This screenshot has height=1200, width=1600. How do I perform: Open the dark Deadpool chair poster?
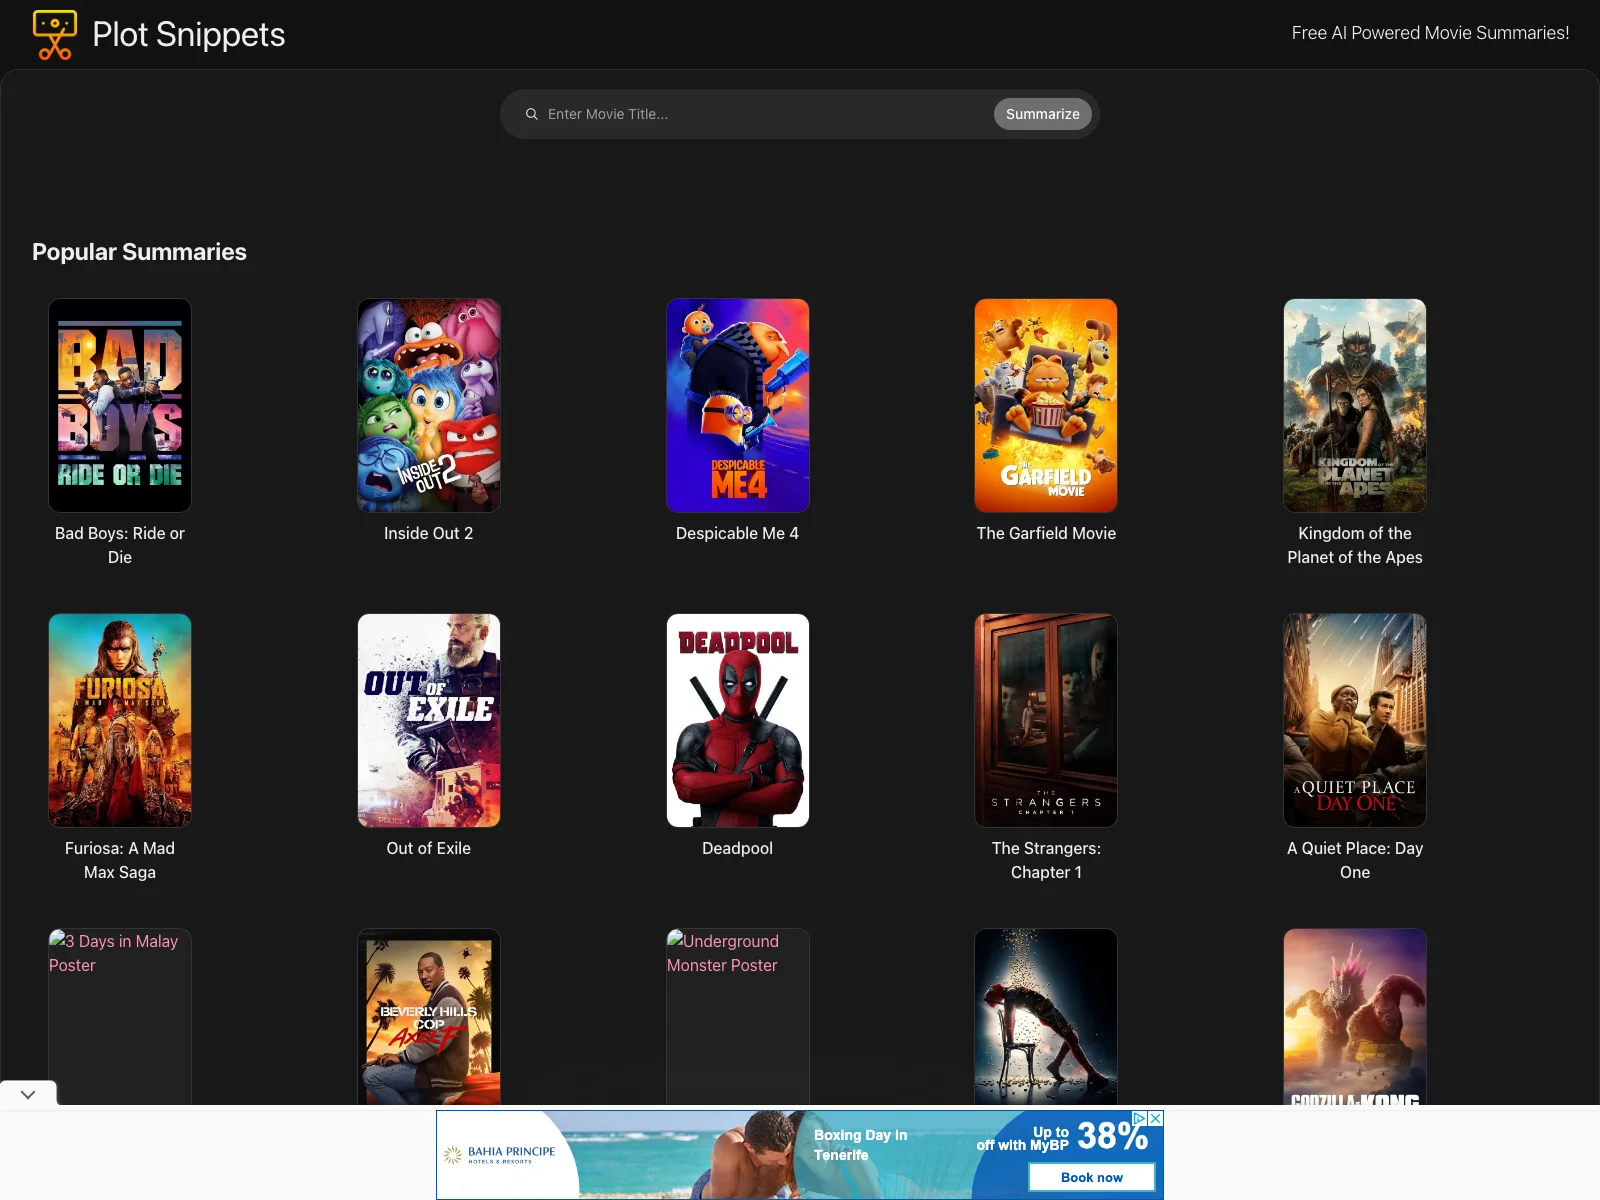tap(1046, 1017)
